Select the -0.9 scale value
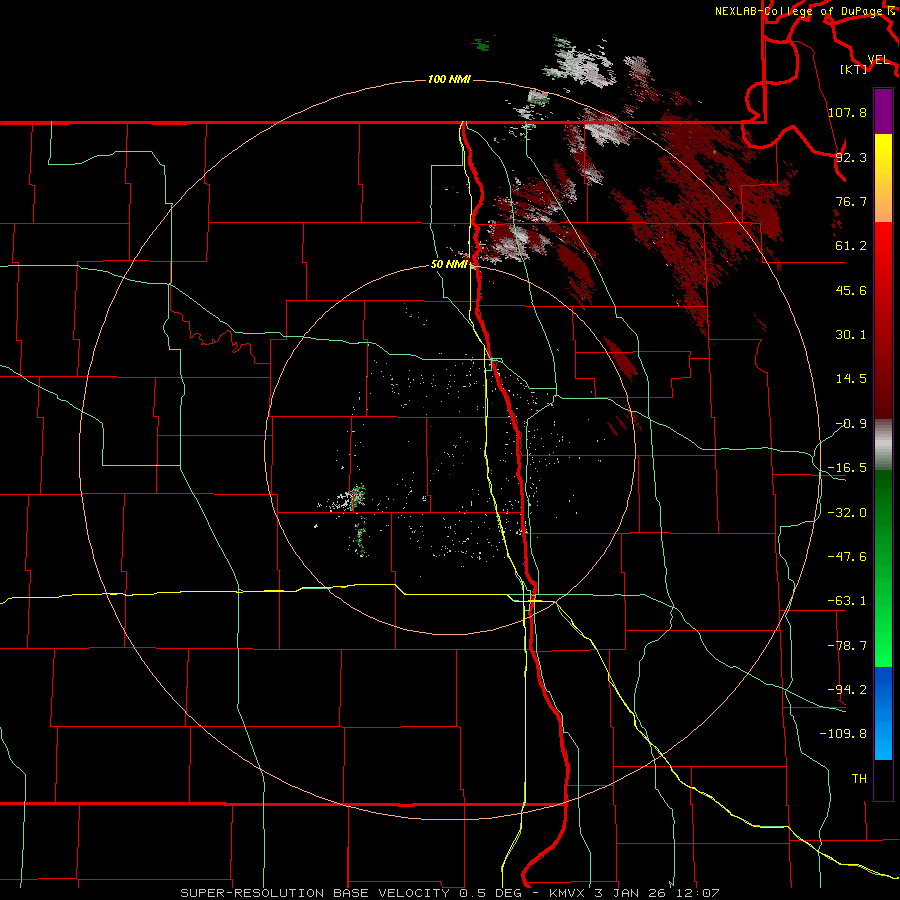The width and height of the screenshot is (900, 900). point(851,424)
